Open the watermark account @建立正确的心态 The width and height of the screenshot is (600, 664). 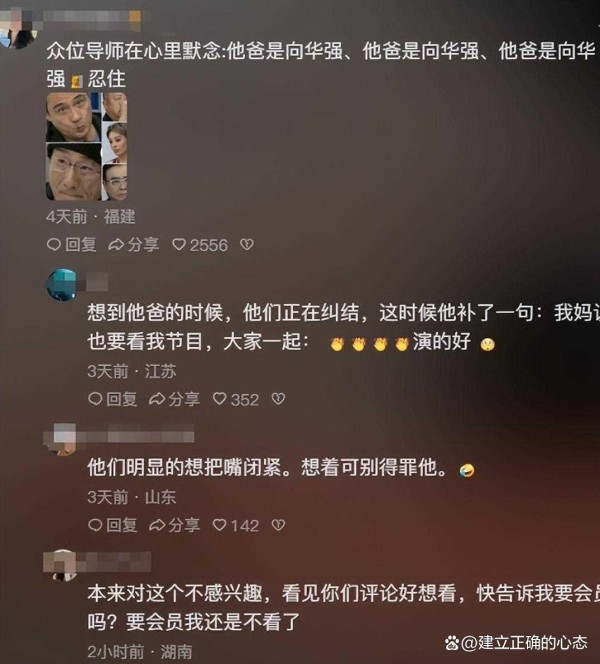pos(517,643)
